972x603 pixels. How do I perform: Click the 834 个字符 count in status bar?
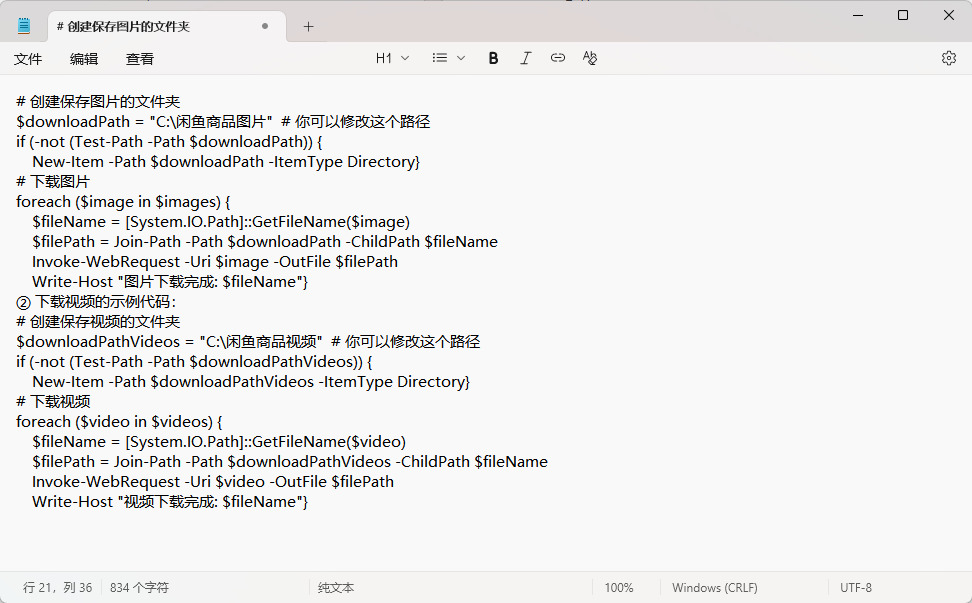(139, 588)
